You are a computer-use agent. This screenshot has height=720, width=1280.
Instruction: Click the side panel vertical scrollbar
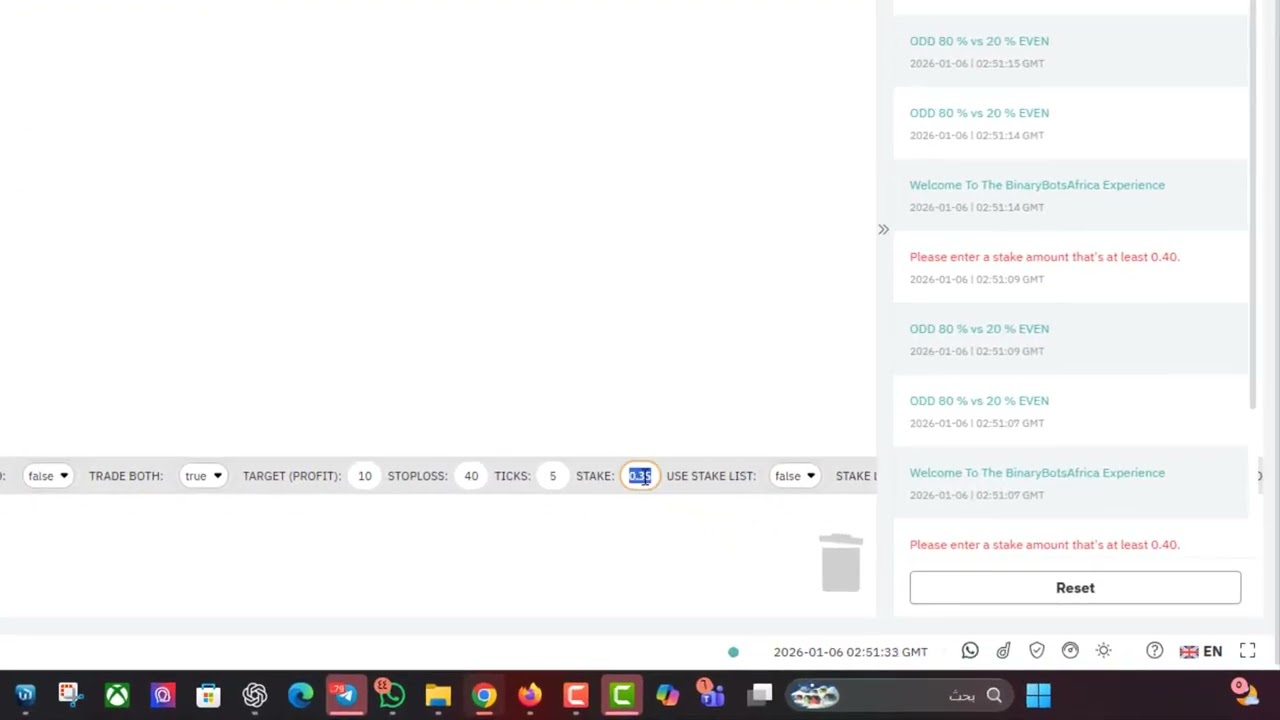coord(1253,205)
